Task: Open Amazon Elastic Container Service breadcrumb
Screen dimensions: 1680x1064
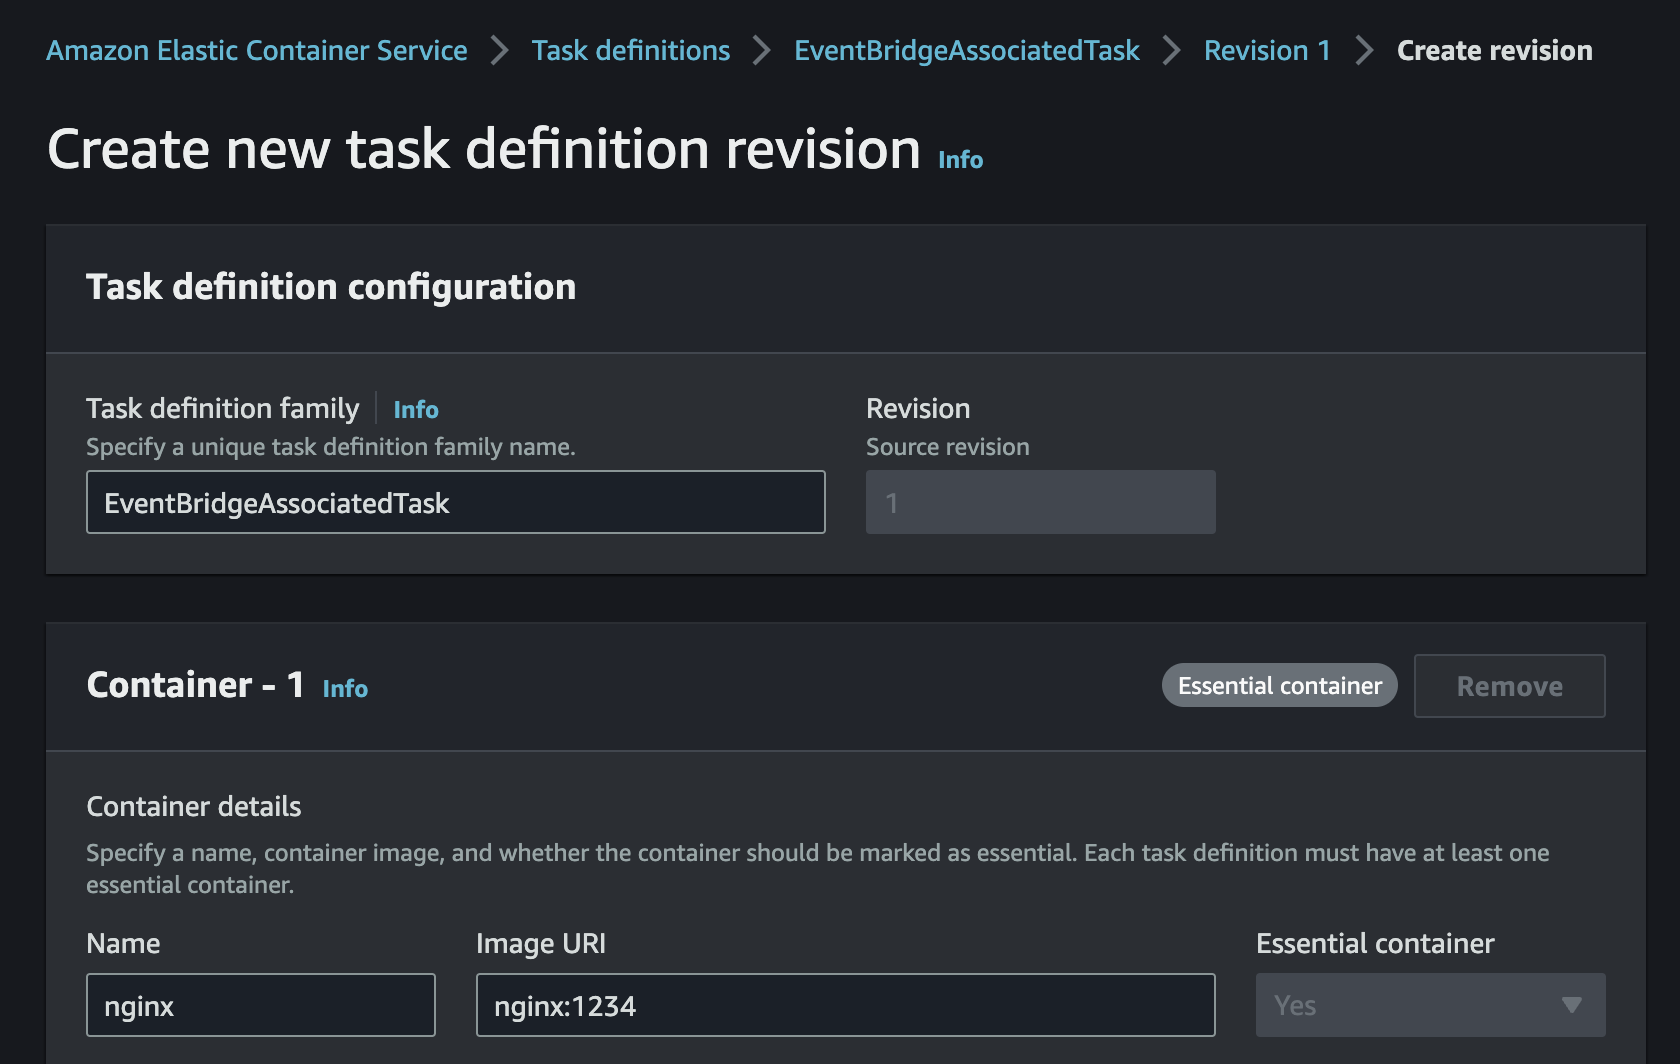Action: point(257,50)
